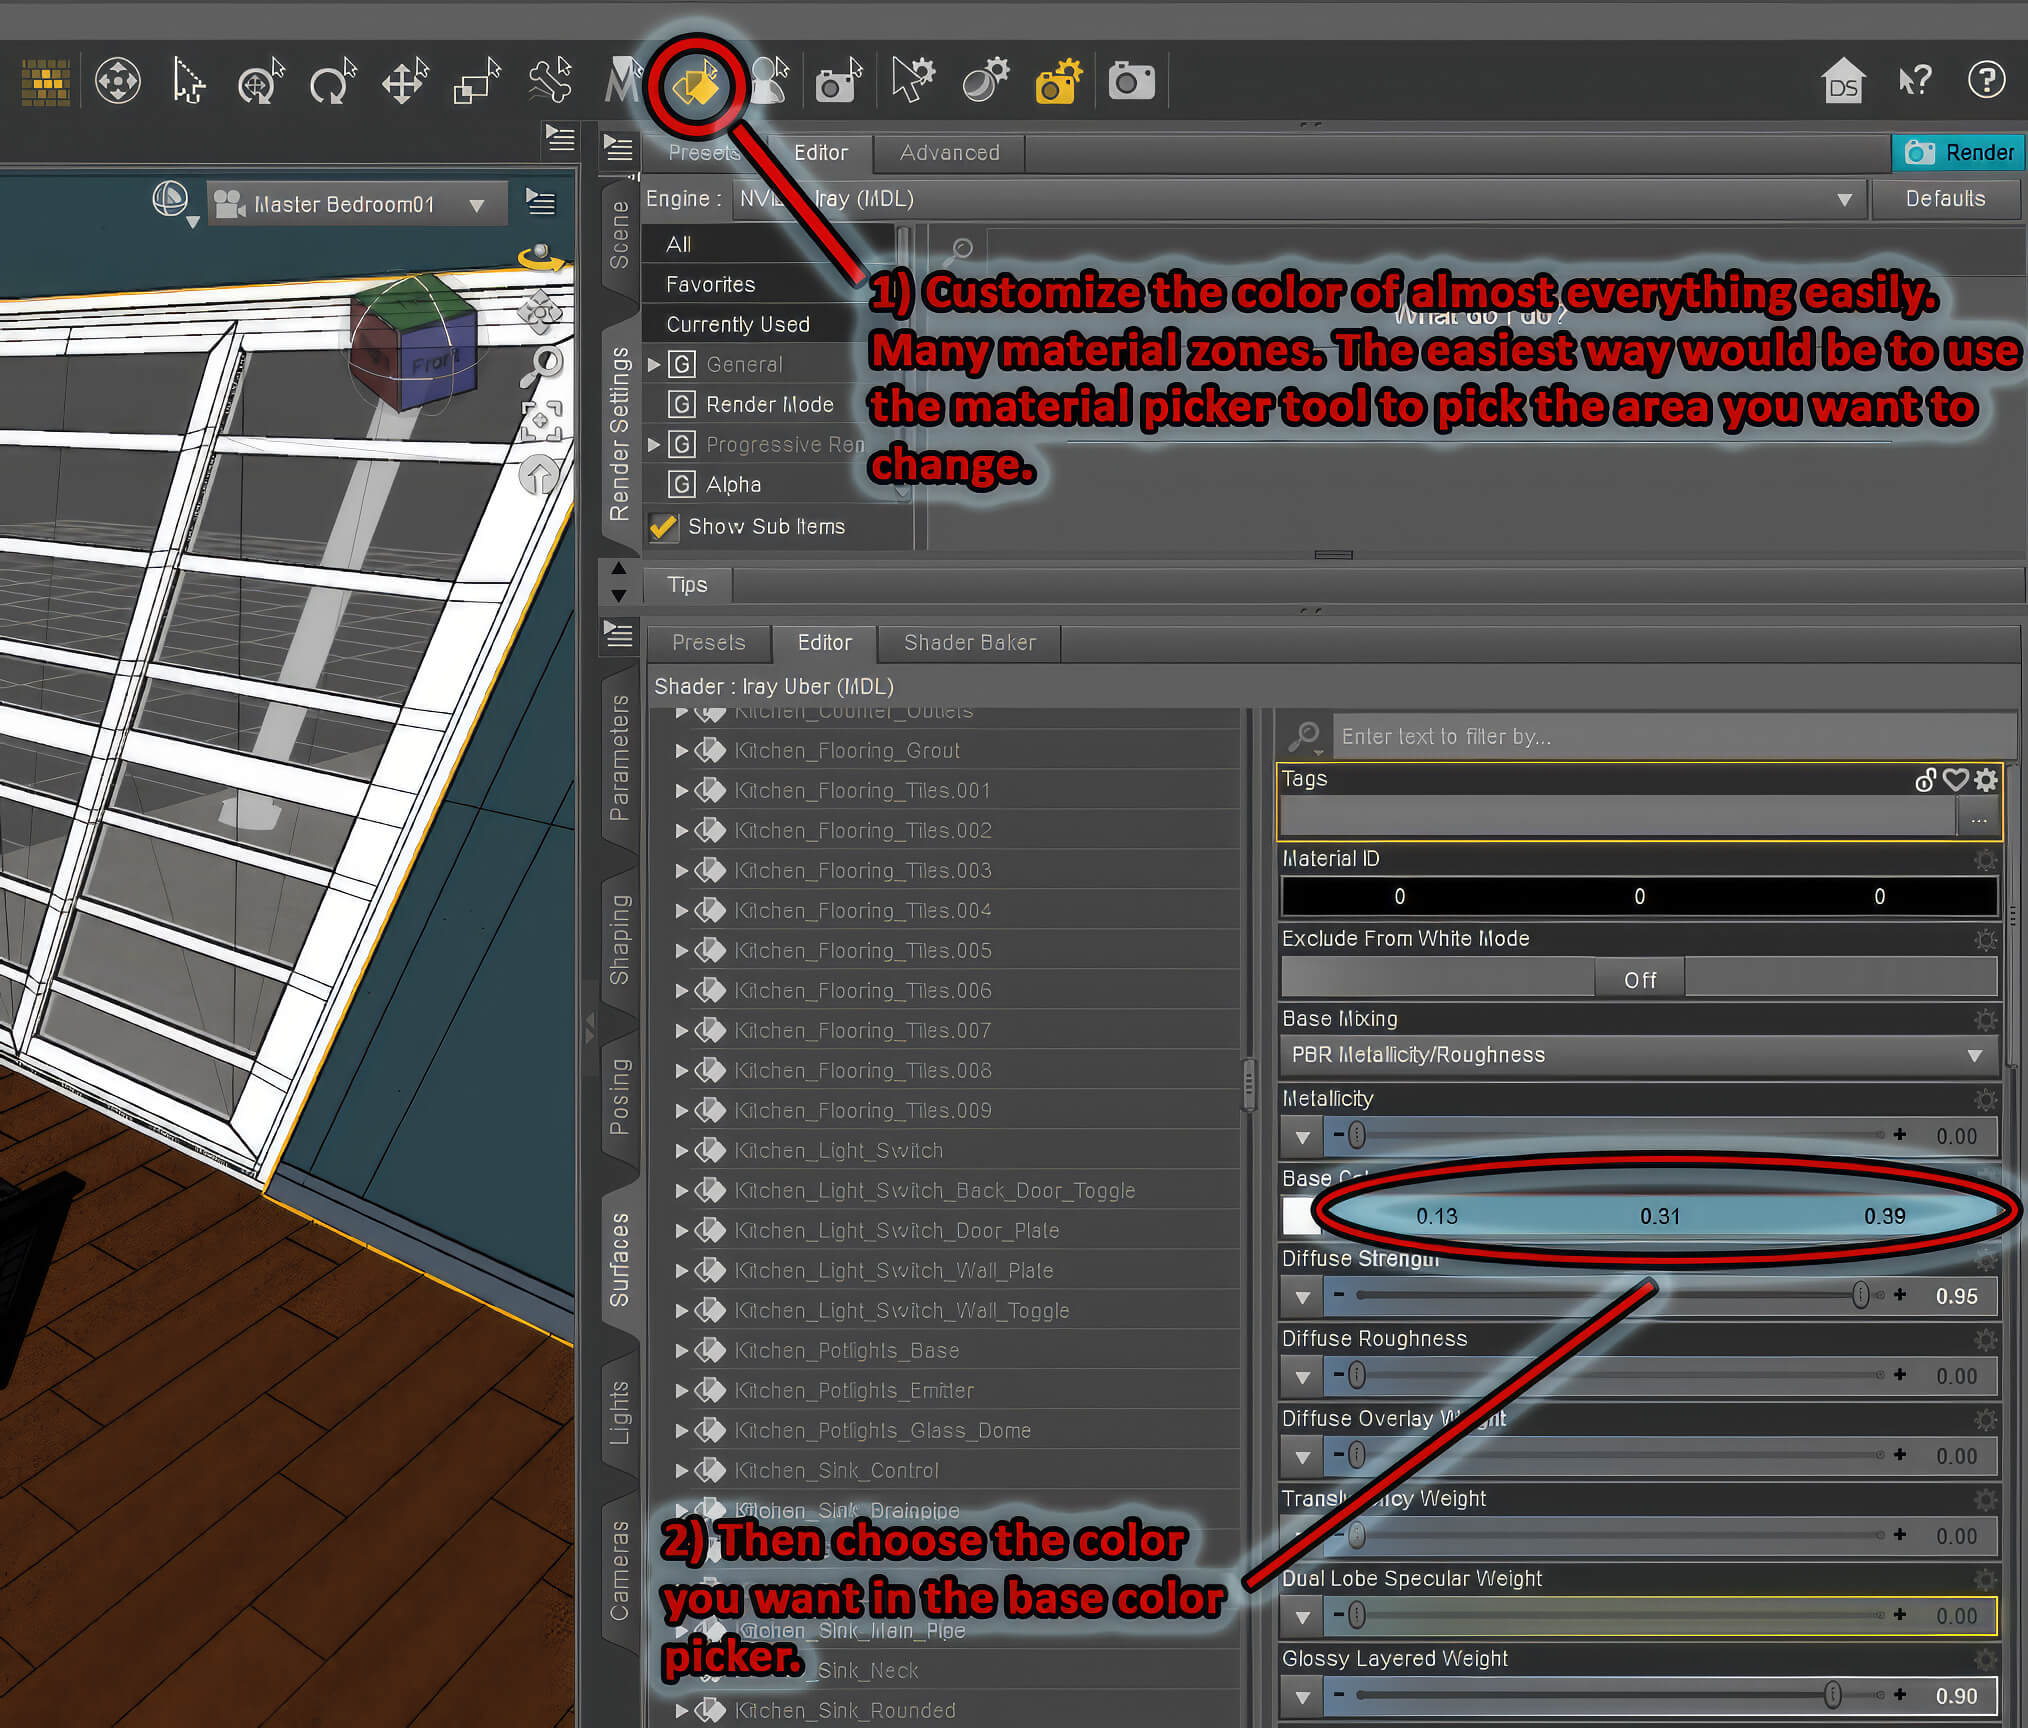
Task: Select the Surface Selection tool icon
Action: 695,84
